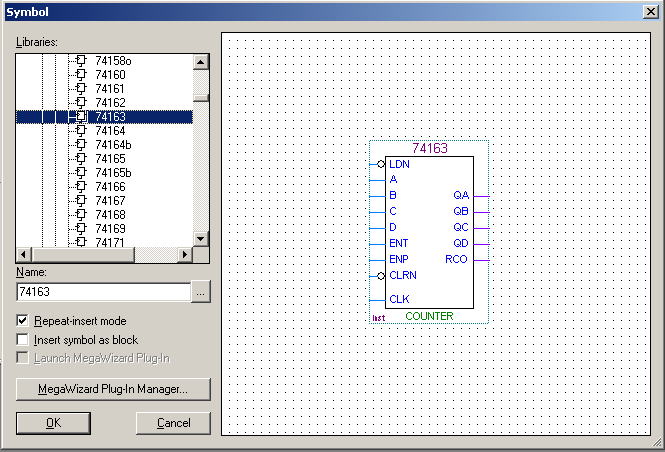Select the 74166 library entry

click(x=110, y=187)
